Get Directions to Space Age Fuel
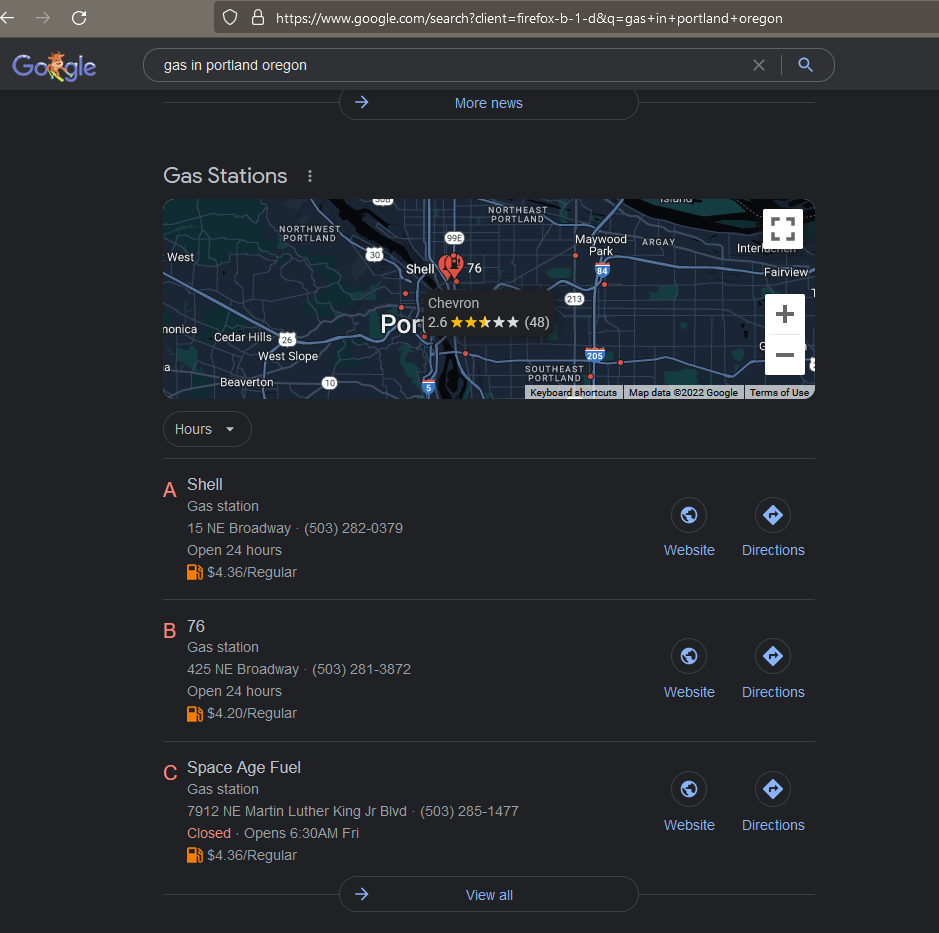Image resolution: width=939 pixels, height=933 pixels. tap(773, 789)
